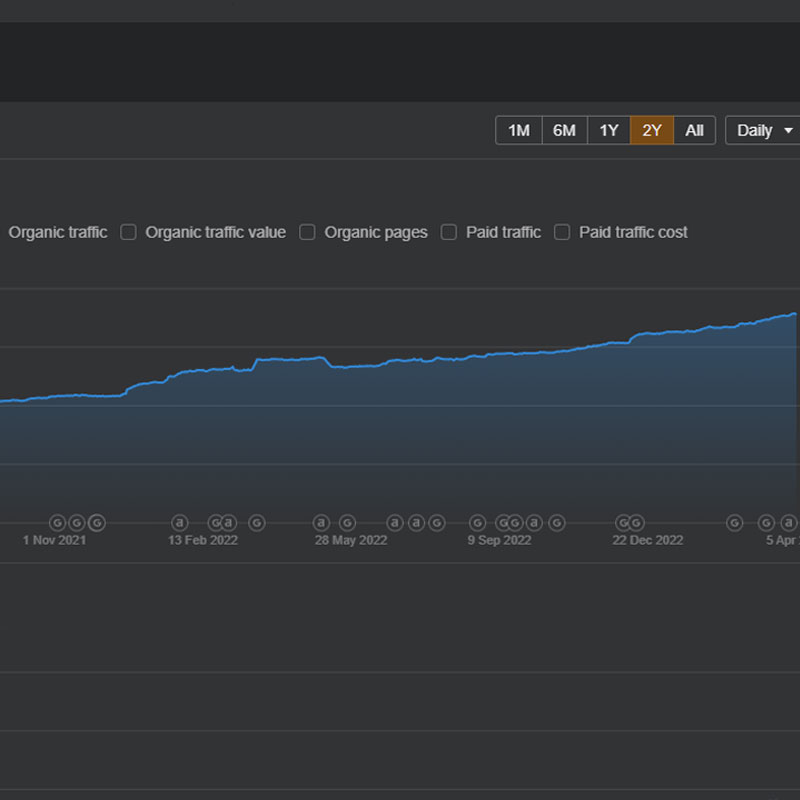
Task: Click the Organic traffic value label
Action: click(216, 233)
